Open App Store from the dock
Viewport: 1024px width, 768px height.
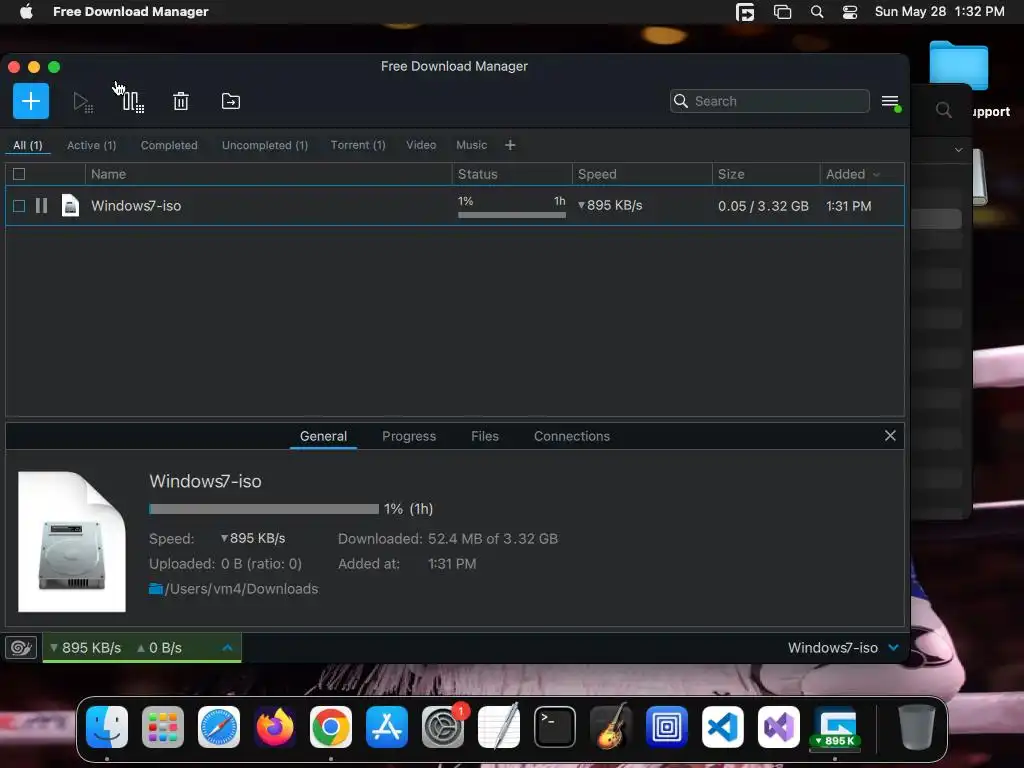pyautogui.click(x=387, y=727)
